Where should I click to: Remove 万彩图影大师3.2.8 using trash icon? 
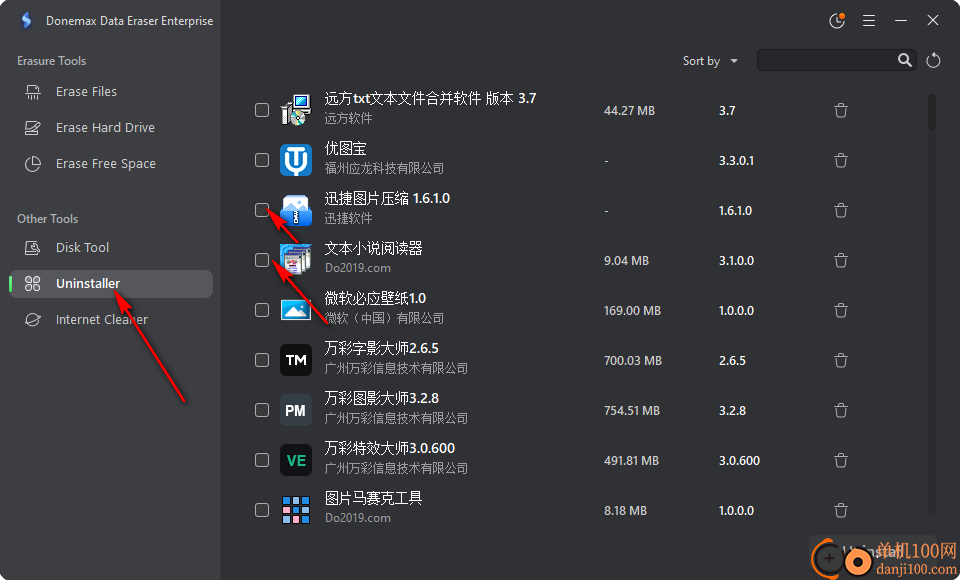click(x=841, y=410)
